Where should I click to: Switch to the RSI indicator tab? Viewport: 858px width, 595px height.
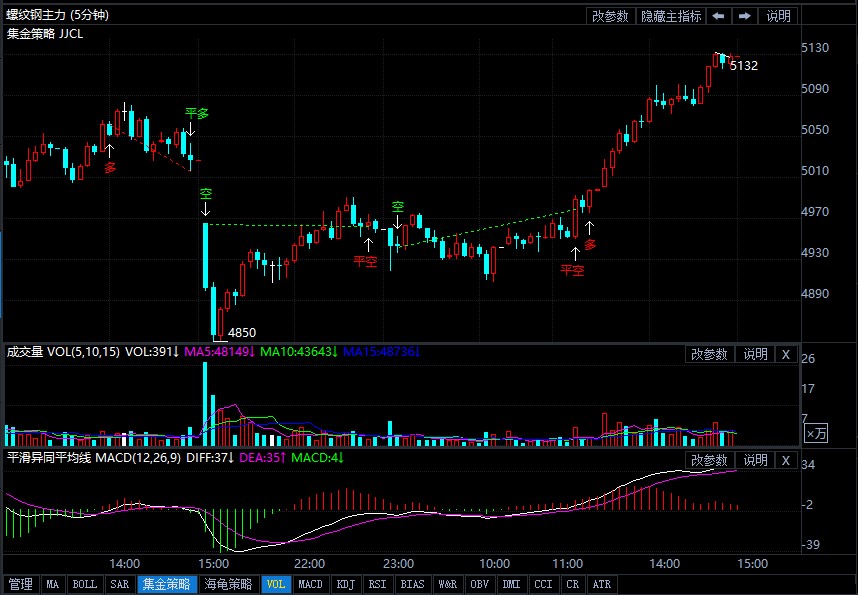click(x=378, y=584)
